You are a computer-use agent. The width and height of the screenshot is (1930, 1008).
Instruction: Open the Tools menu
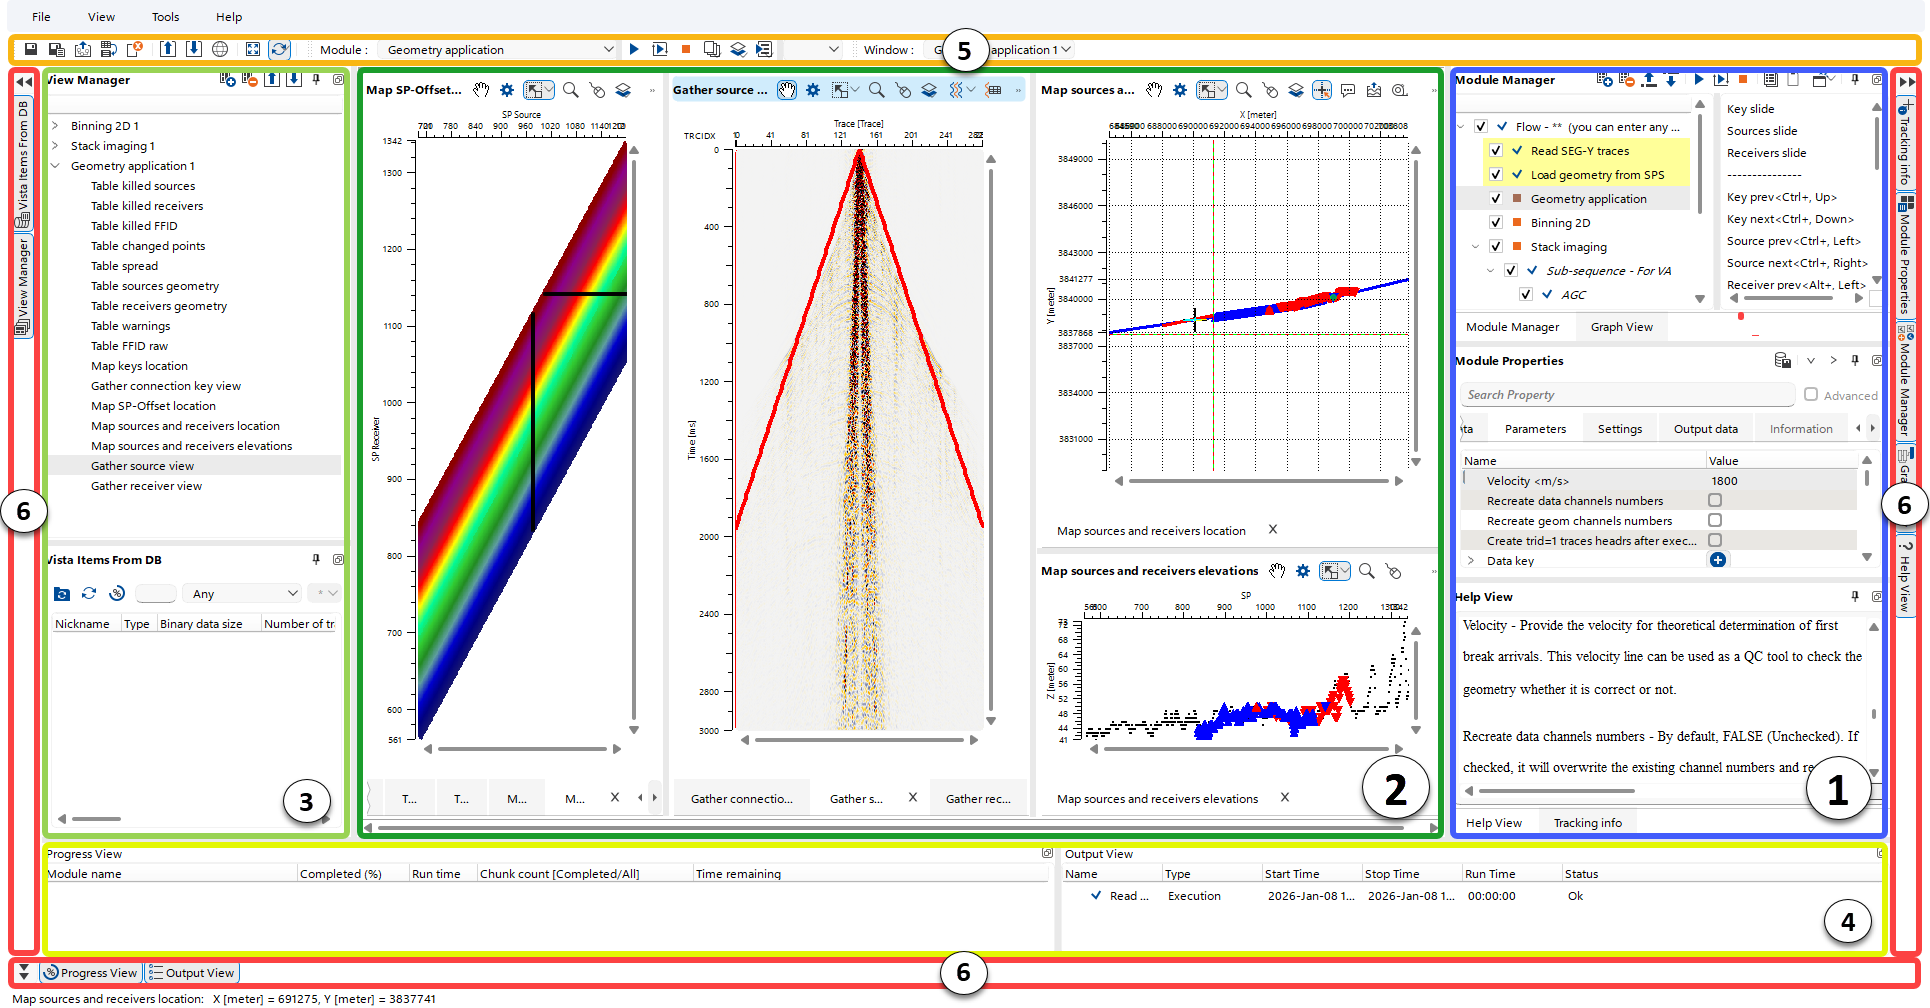[166, 17]
